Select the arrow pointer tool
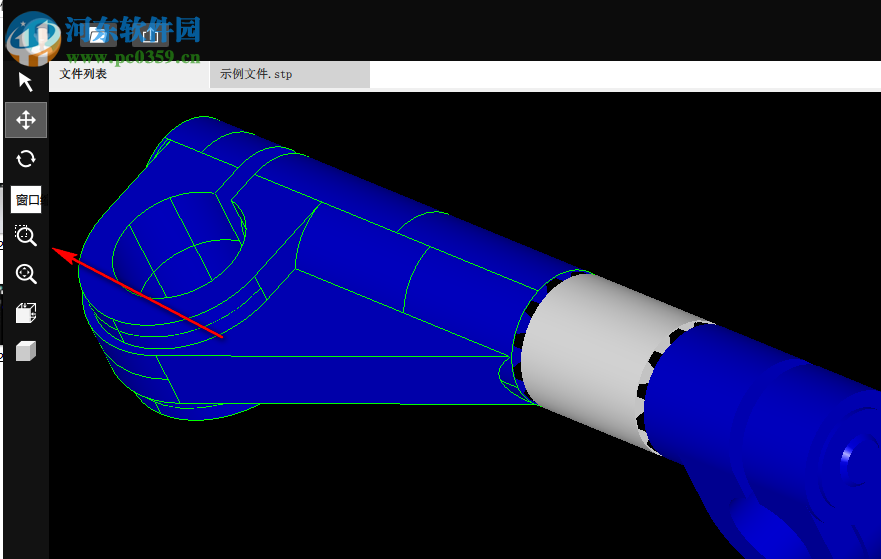This screenshot has width=881, height=559. point(25,82)
